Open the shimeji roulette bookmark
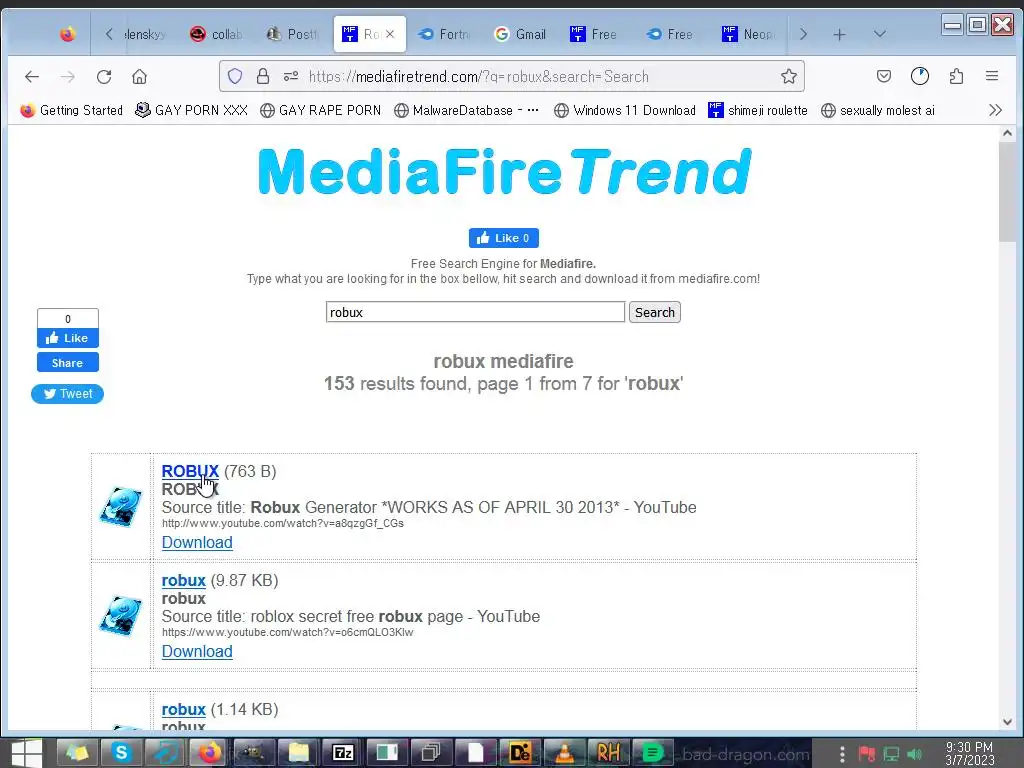Image resolution: width=1024 pixels, height=768 pixels. (x=758, y=110)
